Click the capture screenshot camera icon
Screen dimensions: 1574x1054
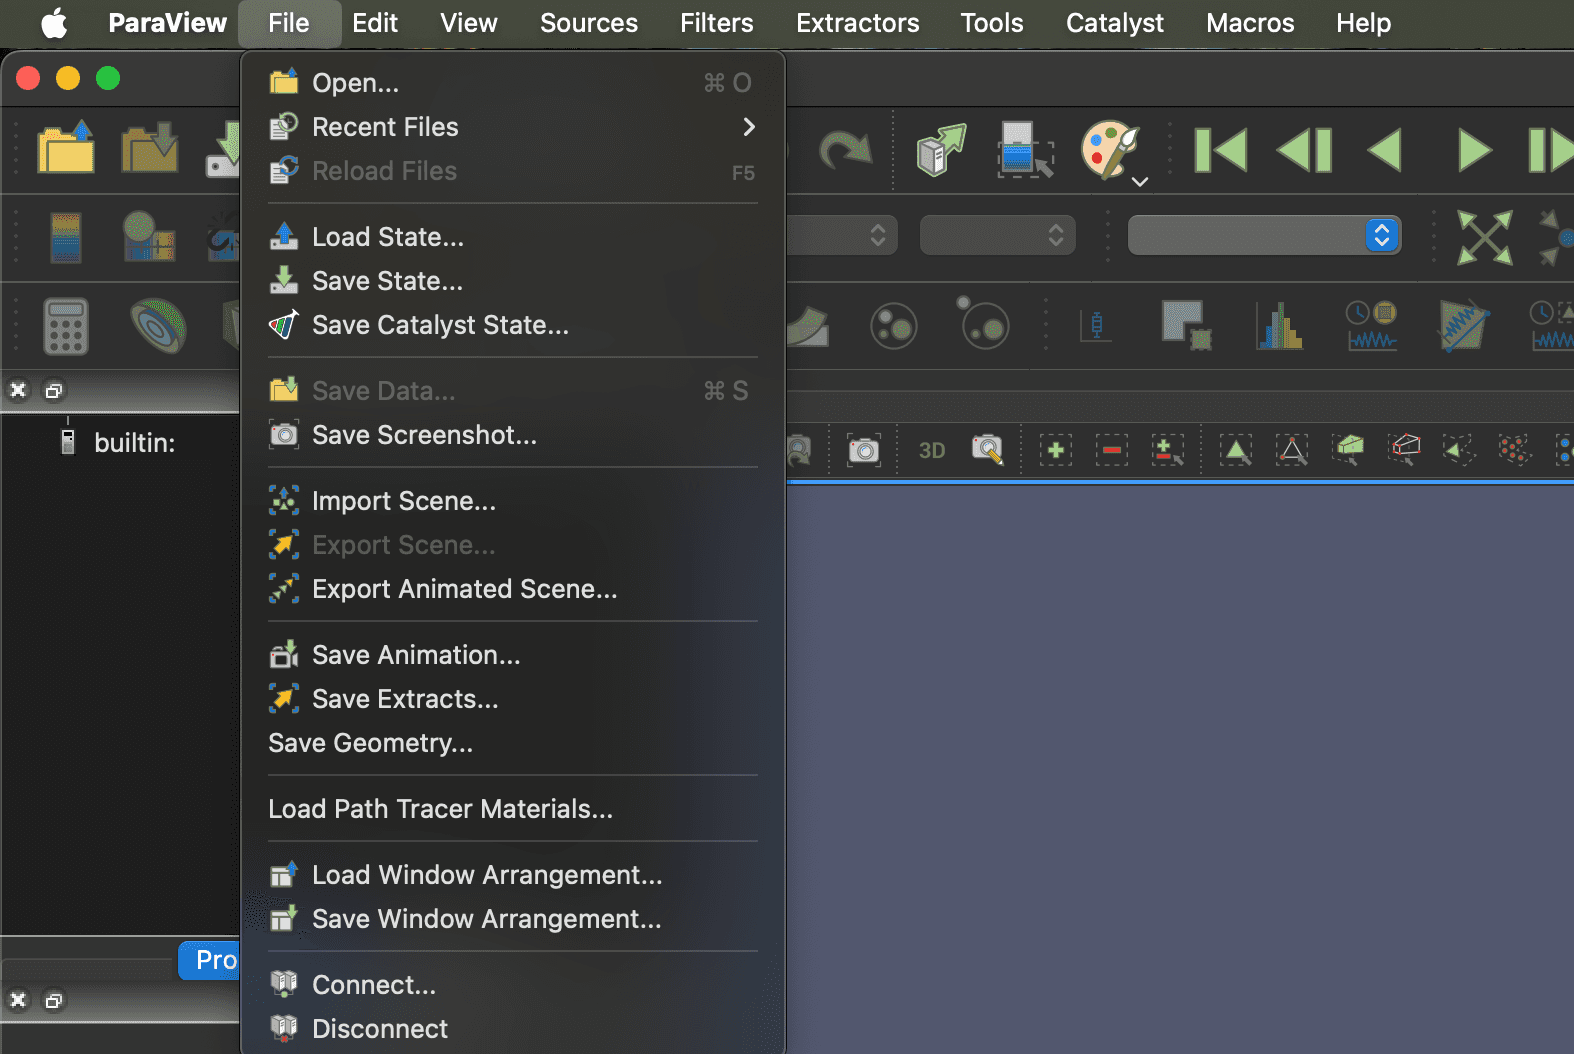point(863,451)
